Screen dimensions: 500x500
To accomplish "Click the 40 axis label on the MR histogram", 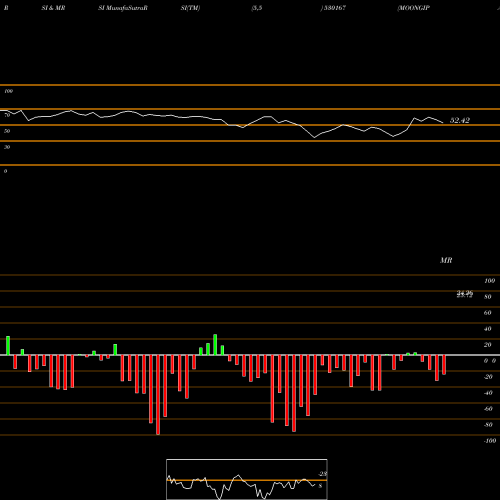I will click(488, 329).
